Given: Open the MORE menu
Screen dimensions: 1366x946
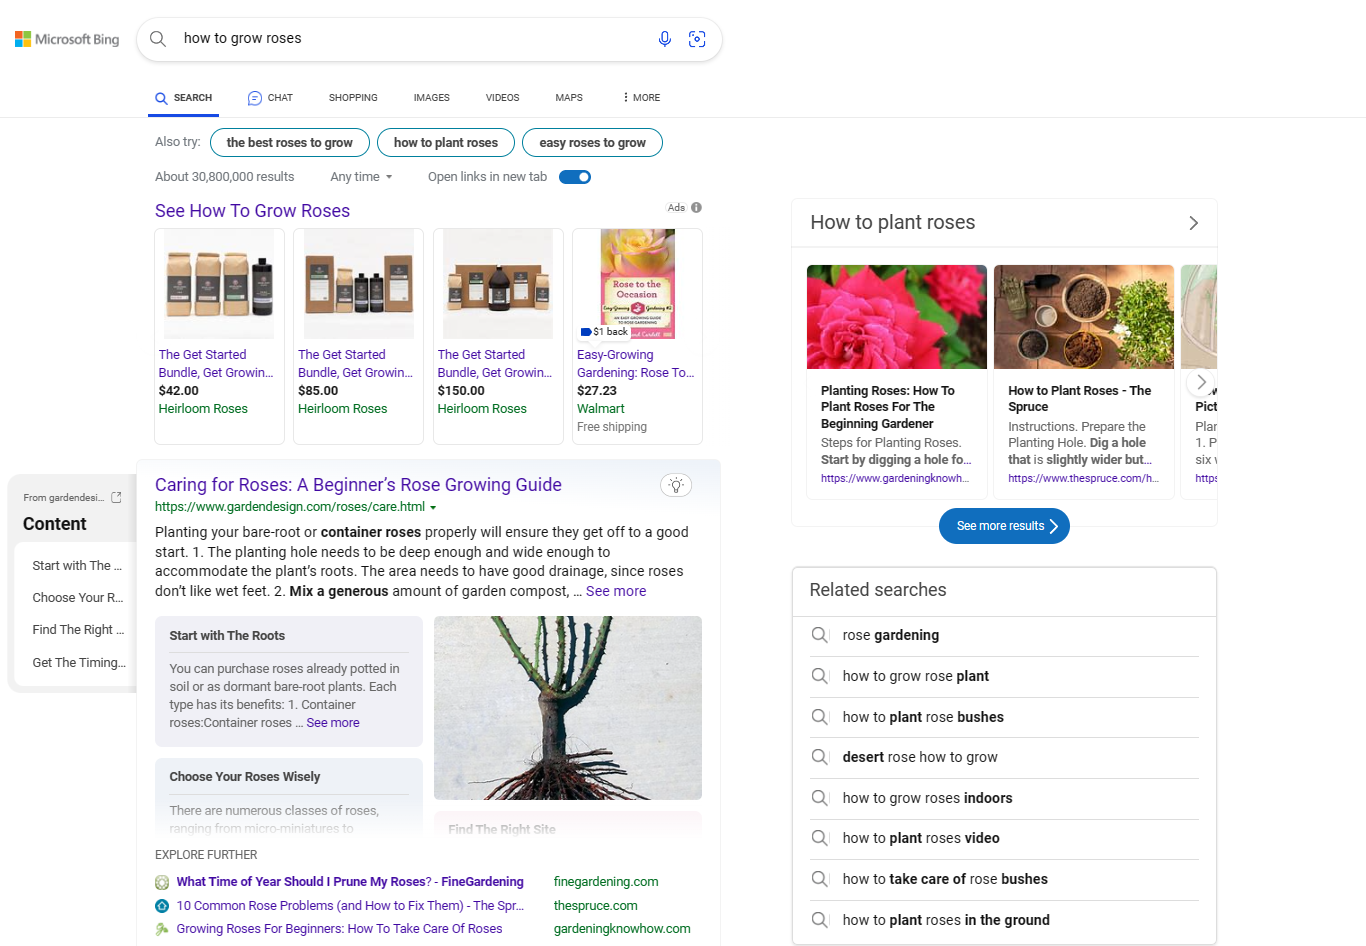Looking at the screenshot, I should [x=641, y=98].
